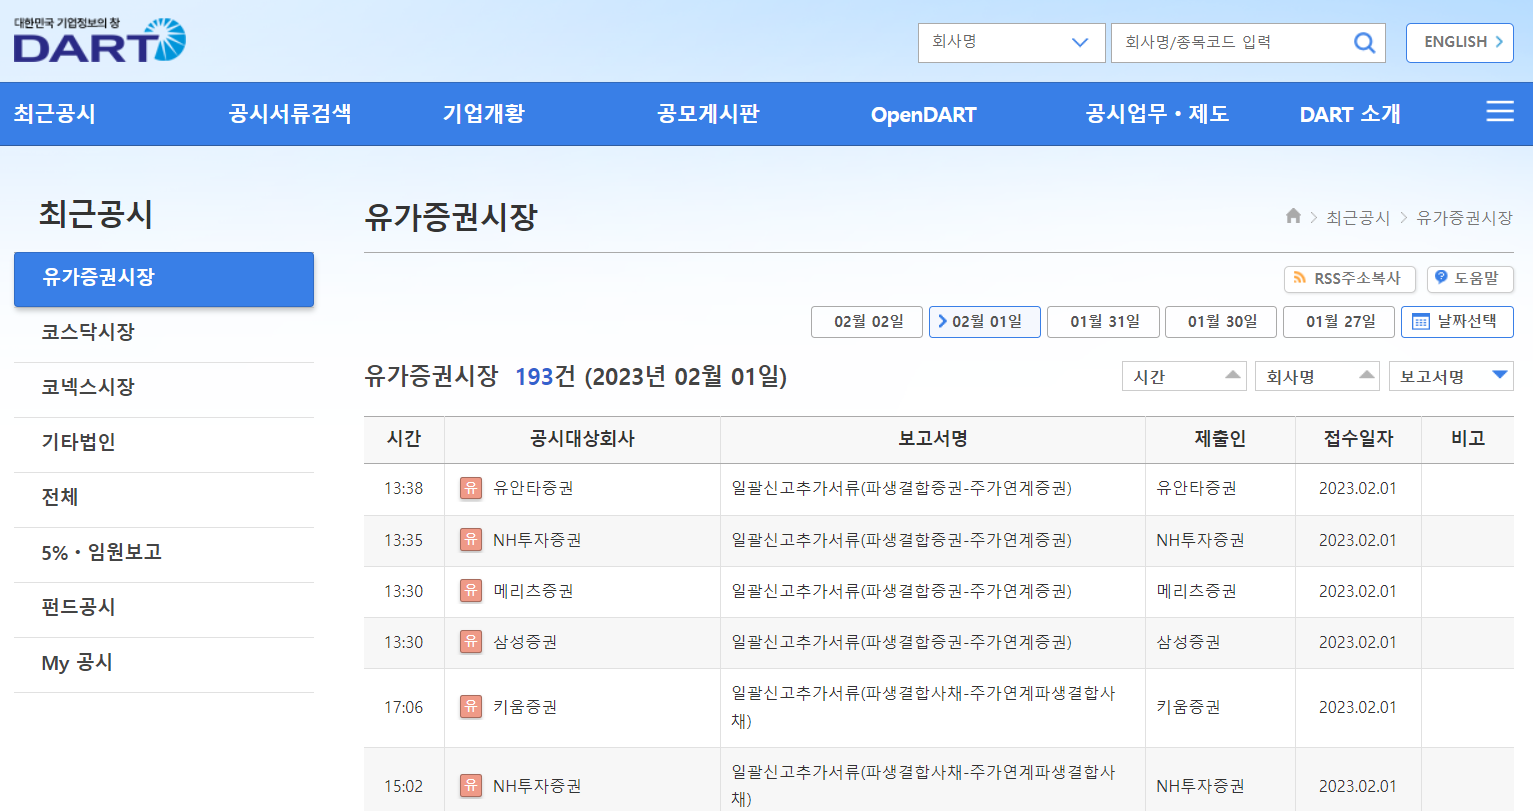Open 삼성증권 company link
This screenshot has height=811, width=1533.
(x=525, y=642)
